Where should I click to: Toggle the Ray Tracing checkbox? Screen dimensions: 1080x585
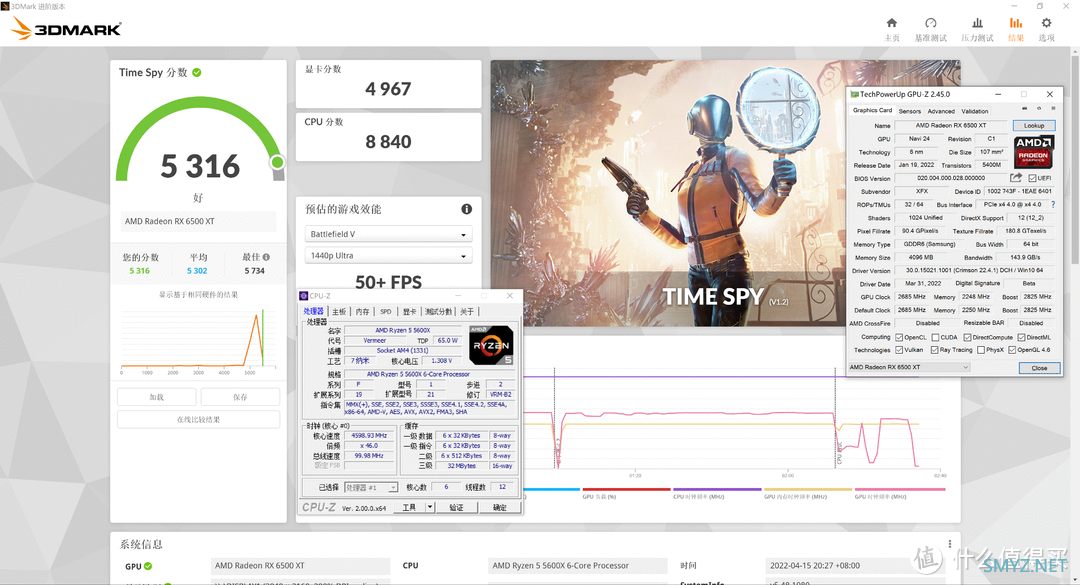[x=934, y=350]
